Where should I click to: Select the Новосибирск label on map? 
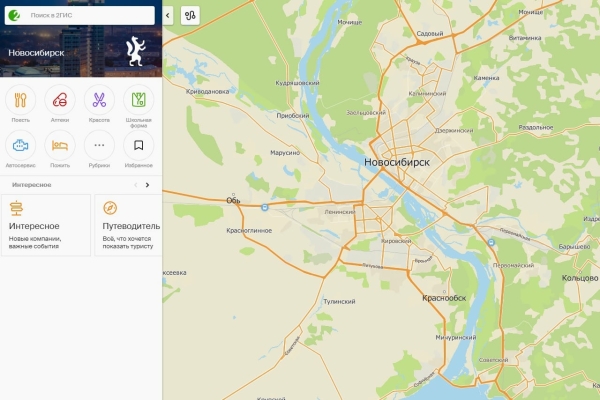(397, 162)
